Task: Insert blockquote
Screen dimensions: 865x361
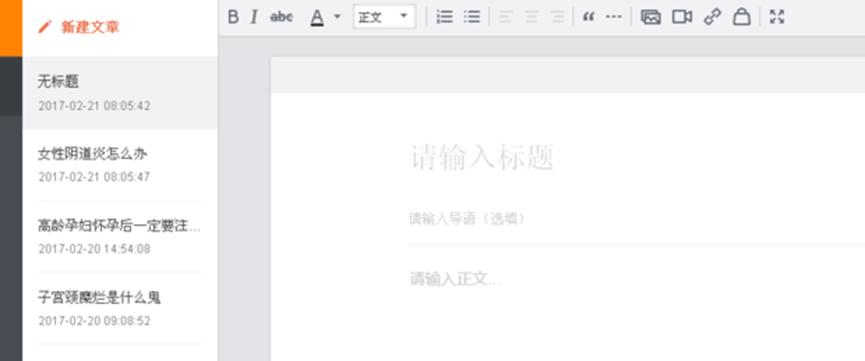Action: pyautogui.click(x=589, y=17)
